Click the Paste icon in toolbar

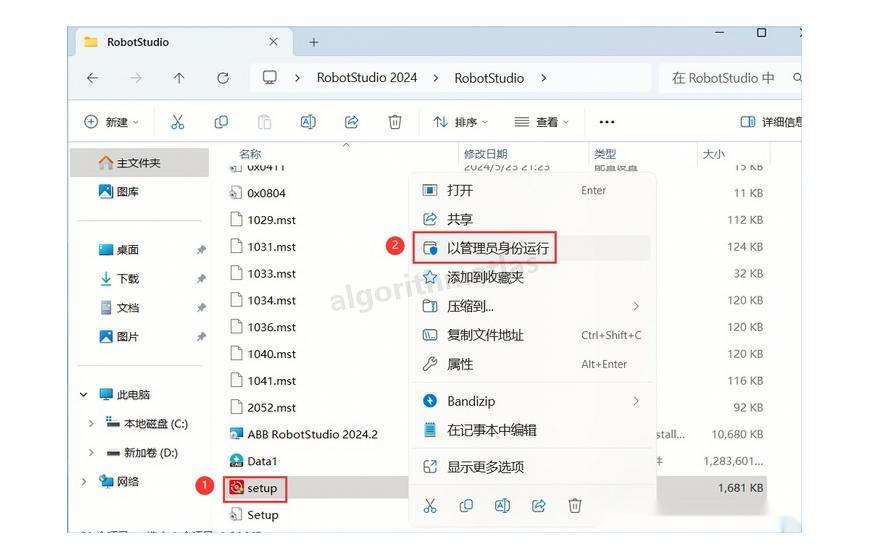[x=264, y=122]
